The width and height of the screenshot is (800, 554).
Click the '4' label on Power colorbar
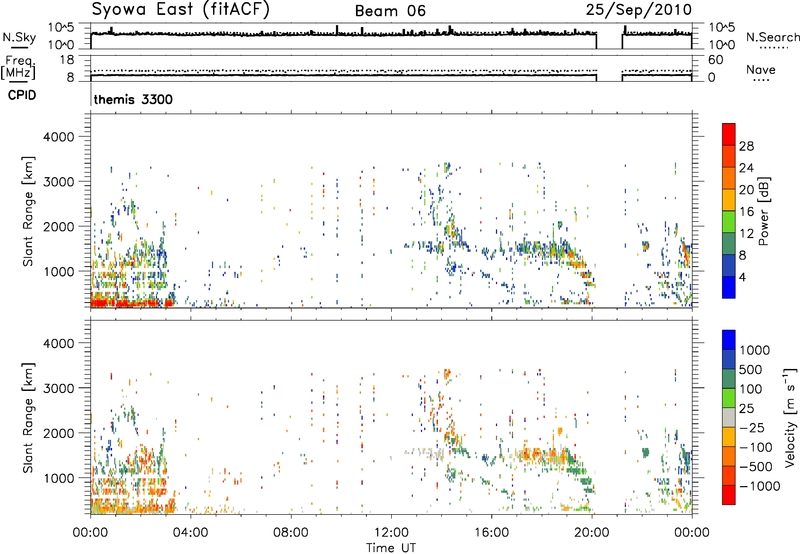(744, 278)
